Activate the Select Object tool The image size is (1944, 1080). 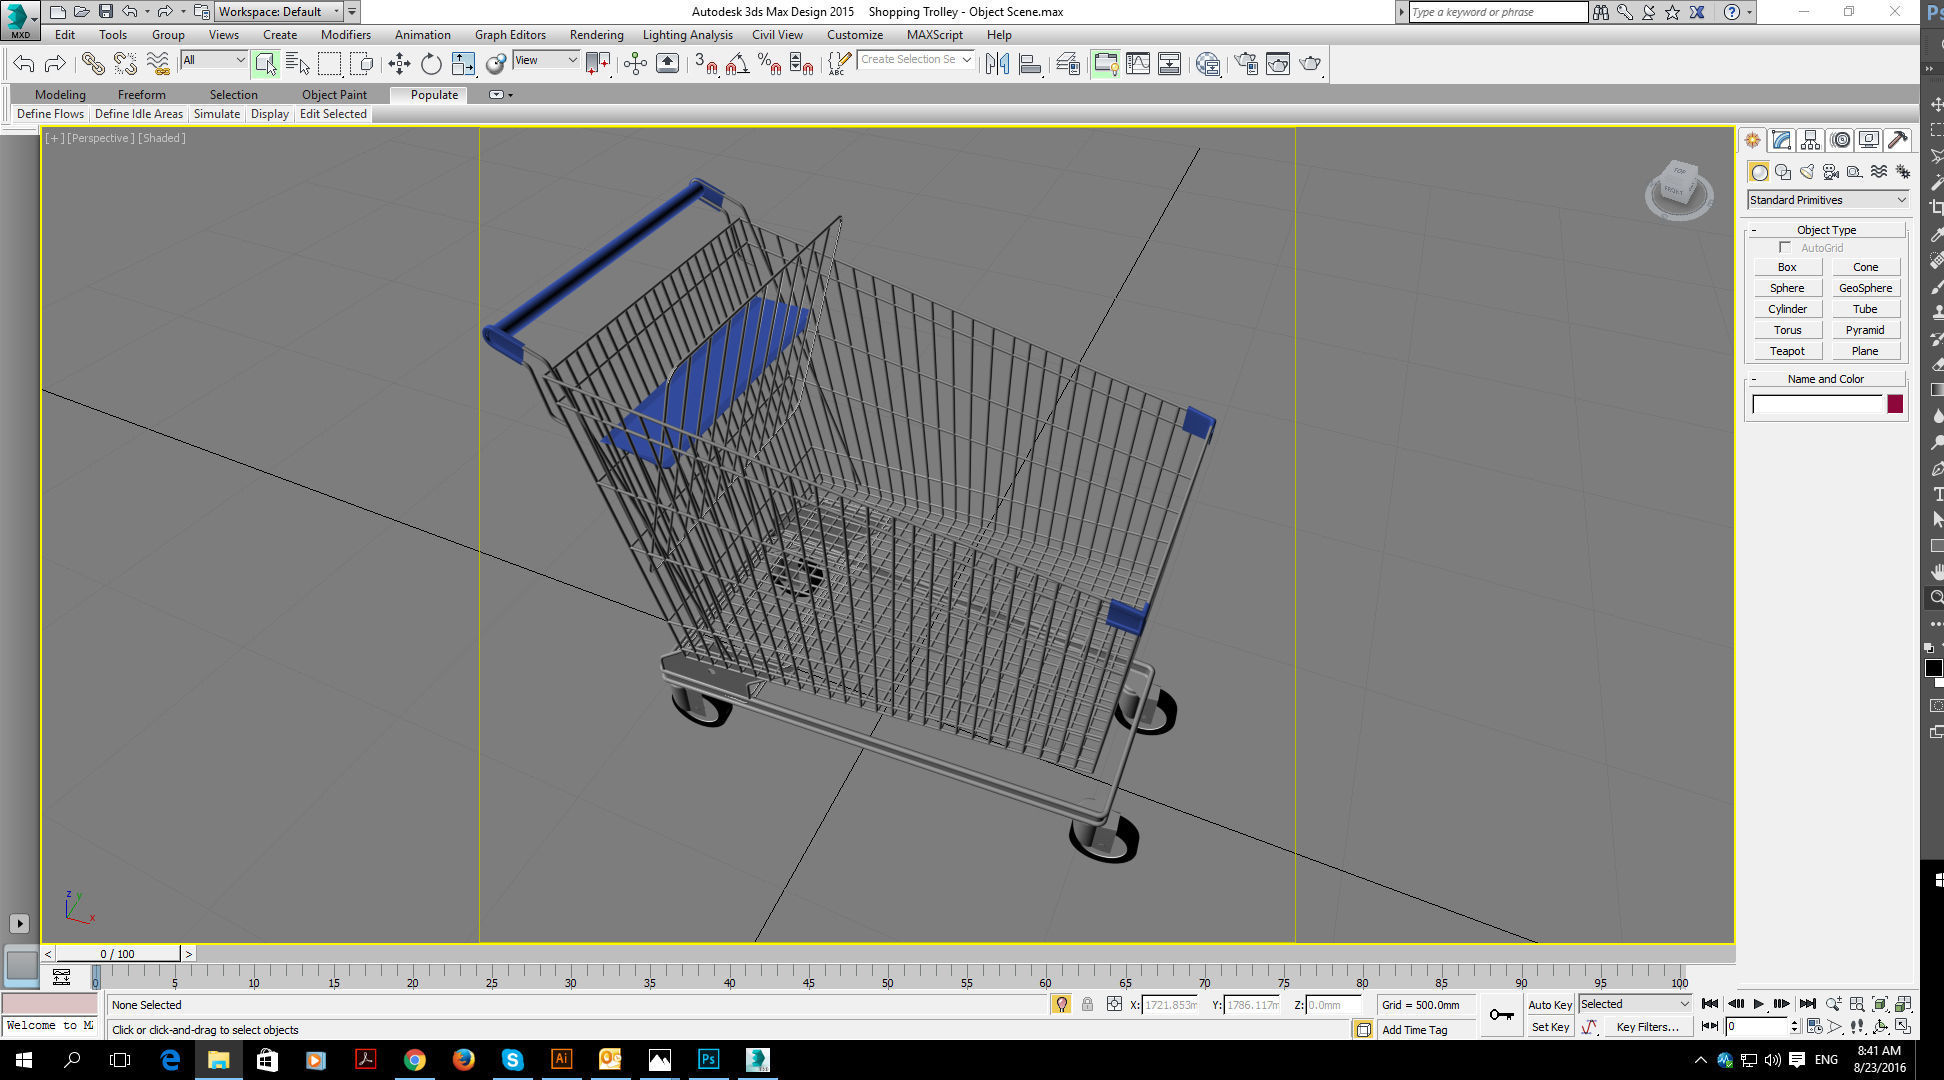(x=265, y=64)
